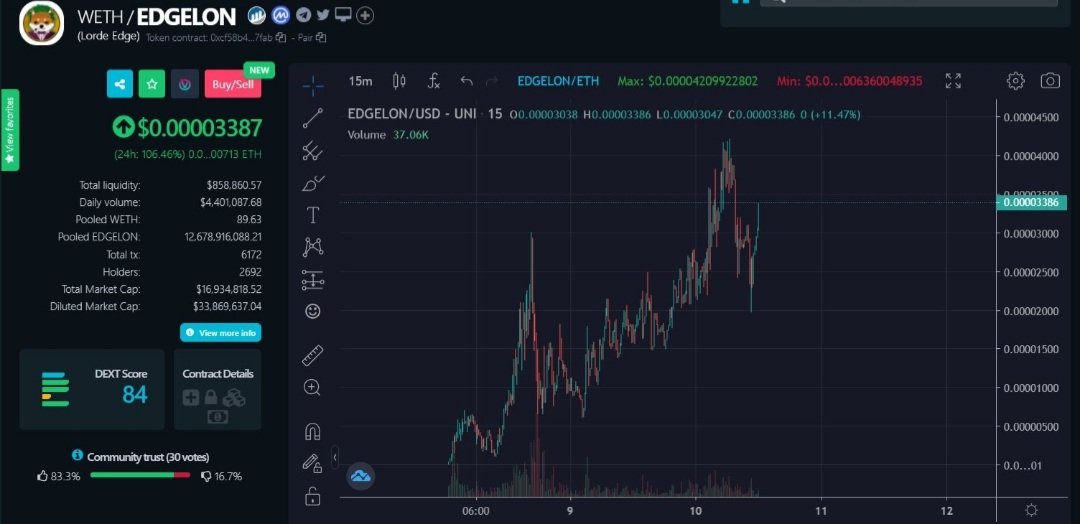Click the Daily volume value $4,401,087.68
This screenshot has width=1080, height=524.
point(231,202)
